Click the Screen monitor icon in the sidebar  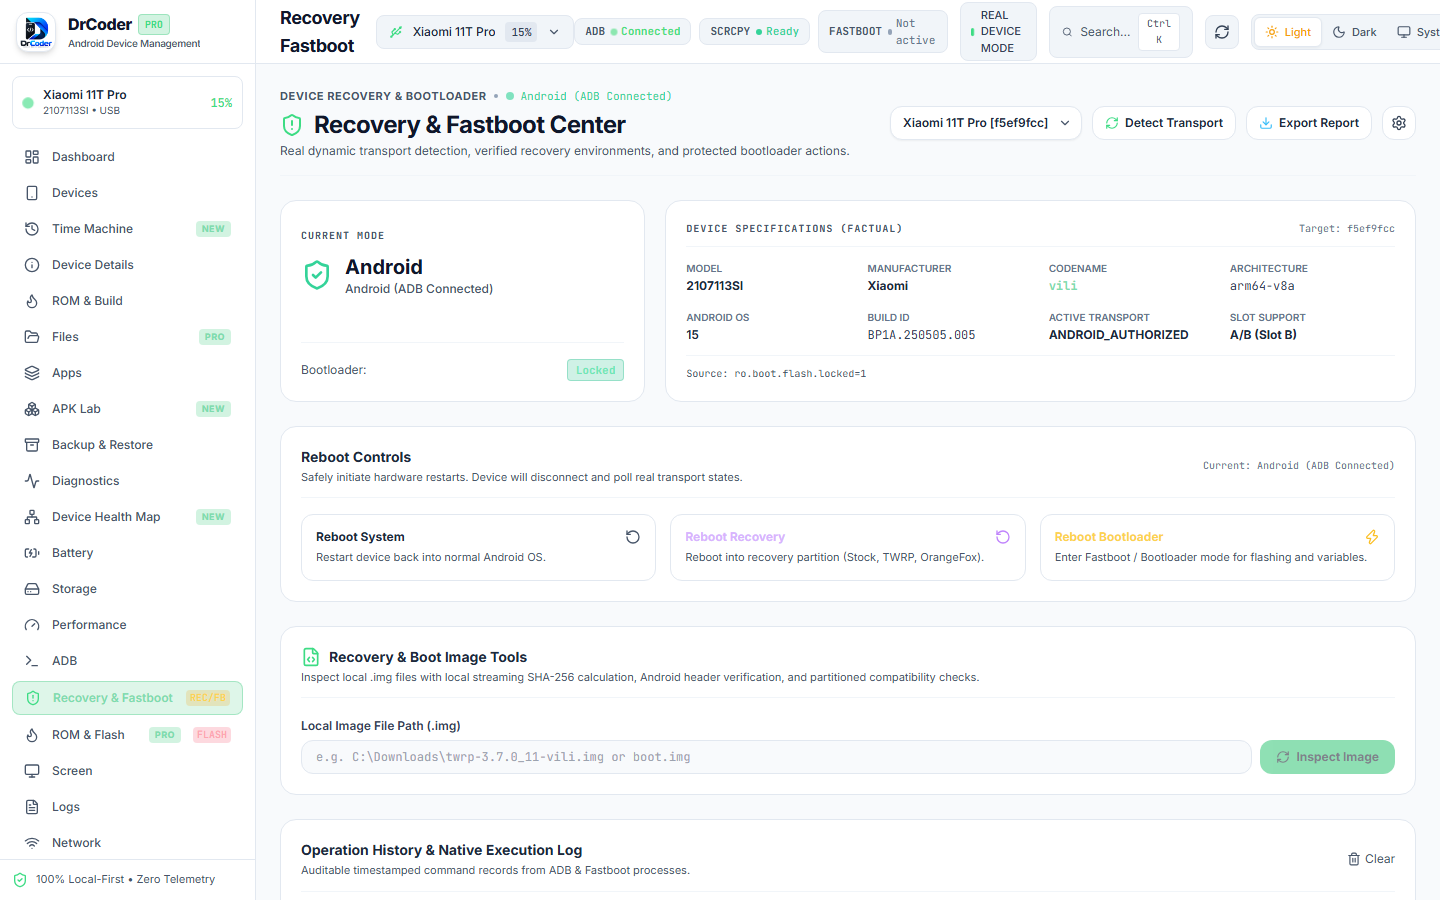coord(32,771)
